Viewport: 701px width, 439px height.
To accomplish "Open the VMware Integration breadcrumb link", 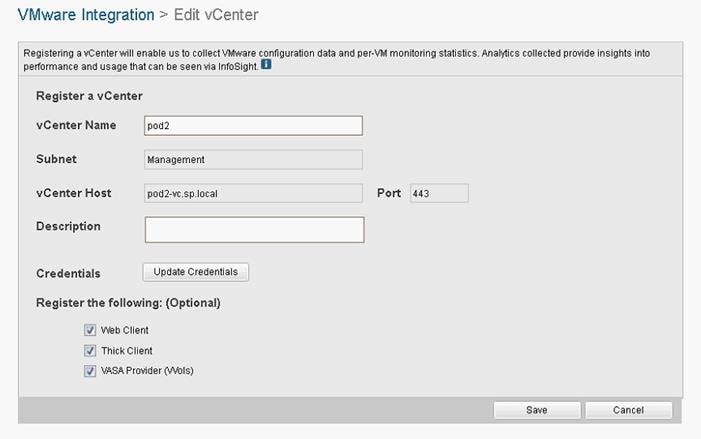I will (x=86, y=15).
